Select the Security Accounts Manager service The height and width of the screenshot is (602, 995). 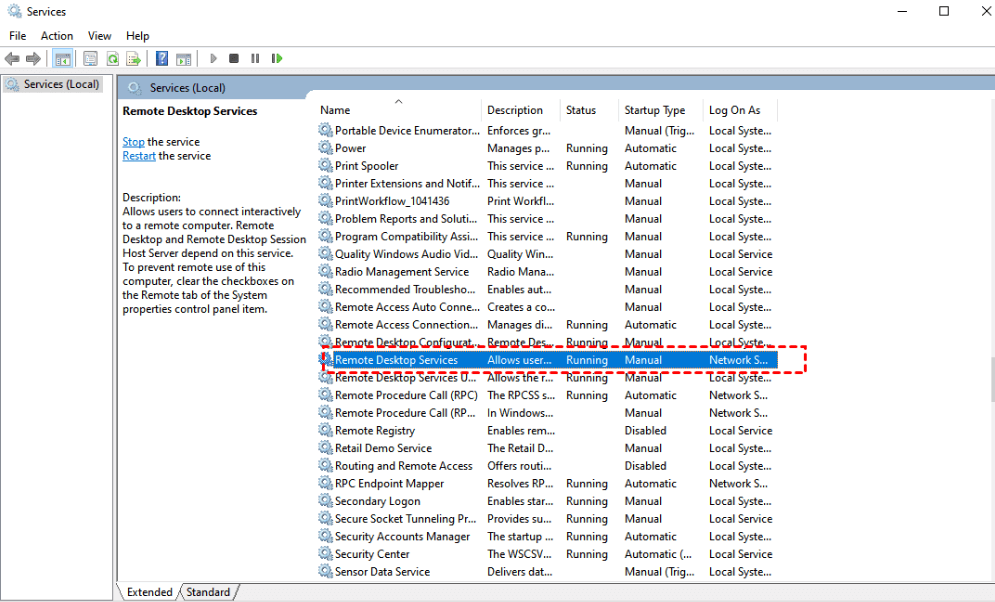pos(402,536)
